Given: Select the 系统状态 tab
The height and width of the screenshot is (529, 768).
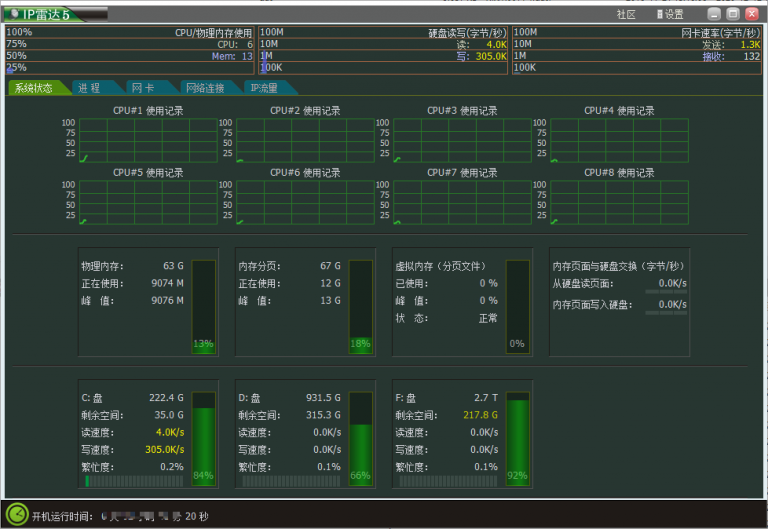Looking at the screenshot, I should tap(35, 88).
